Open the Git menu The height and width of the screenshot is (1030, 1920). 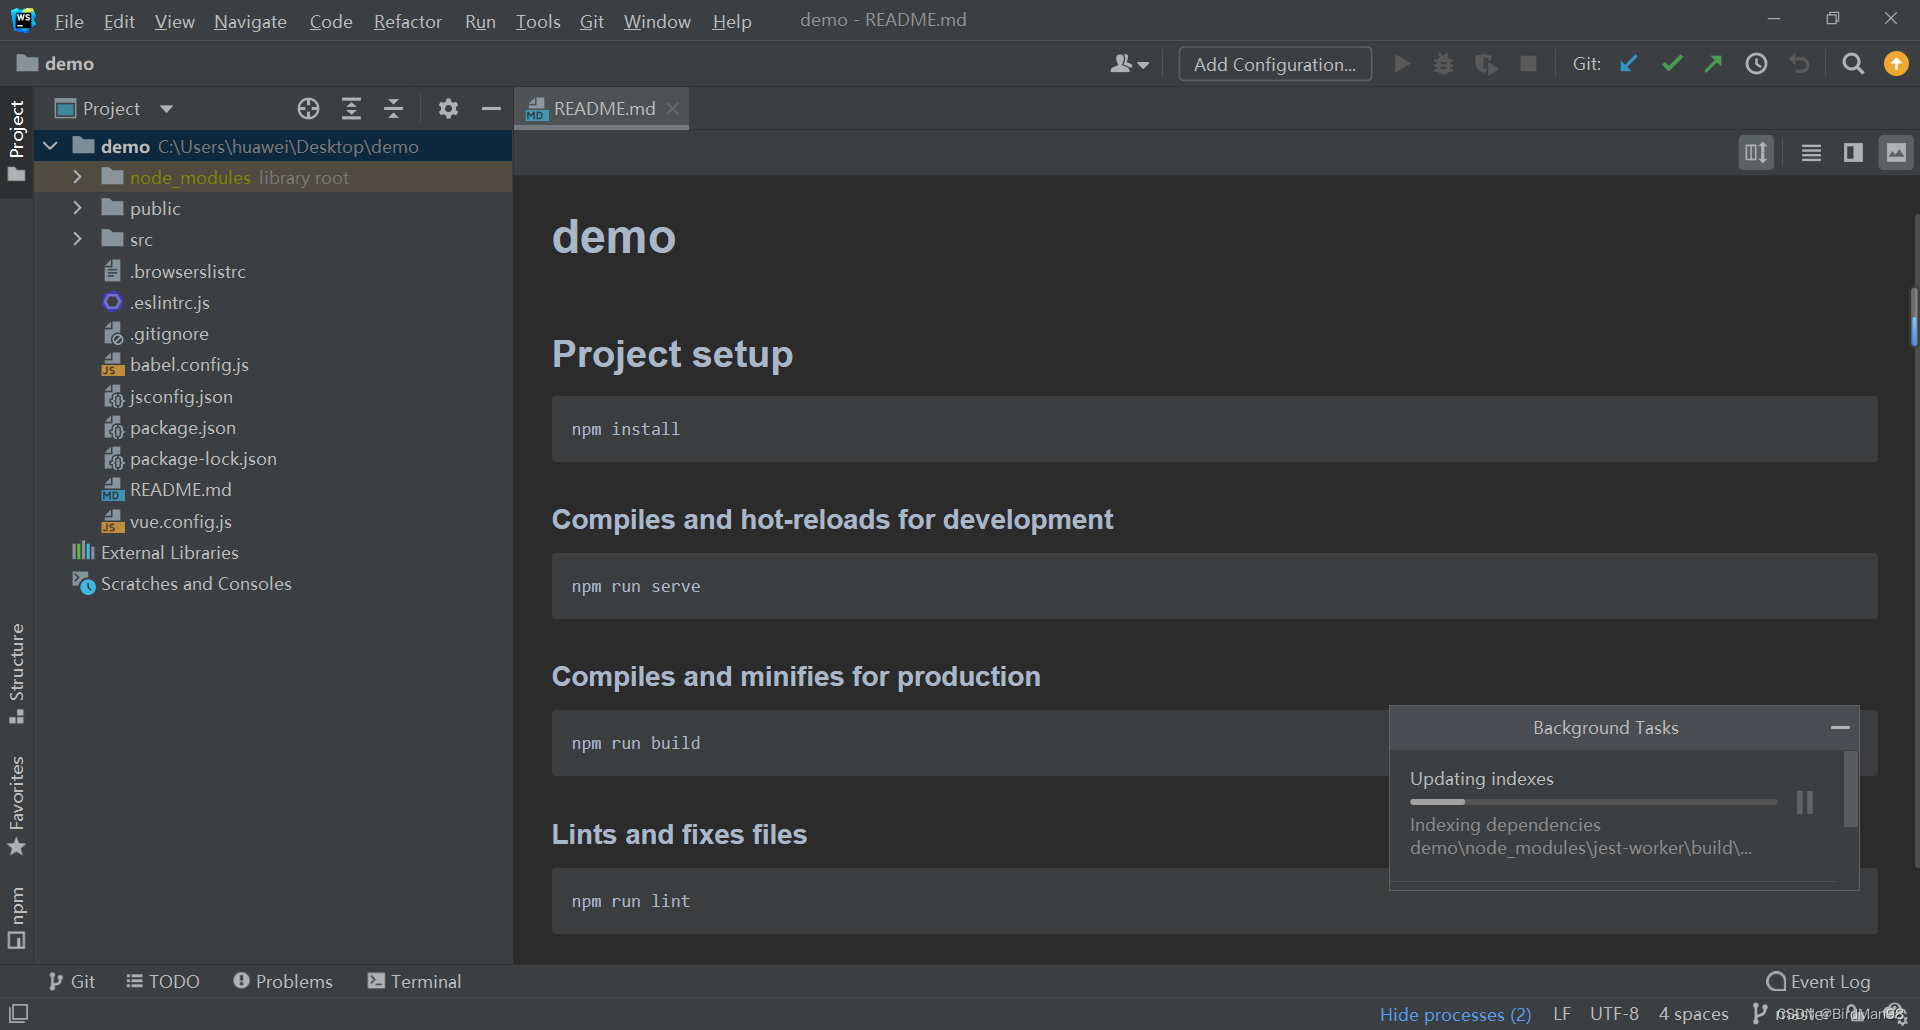click(x=591, y=21)
